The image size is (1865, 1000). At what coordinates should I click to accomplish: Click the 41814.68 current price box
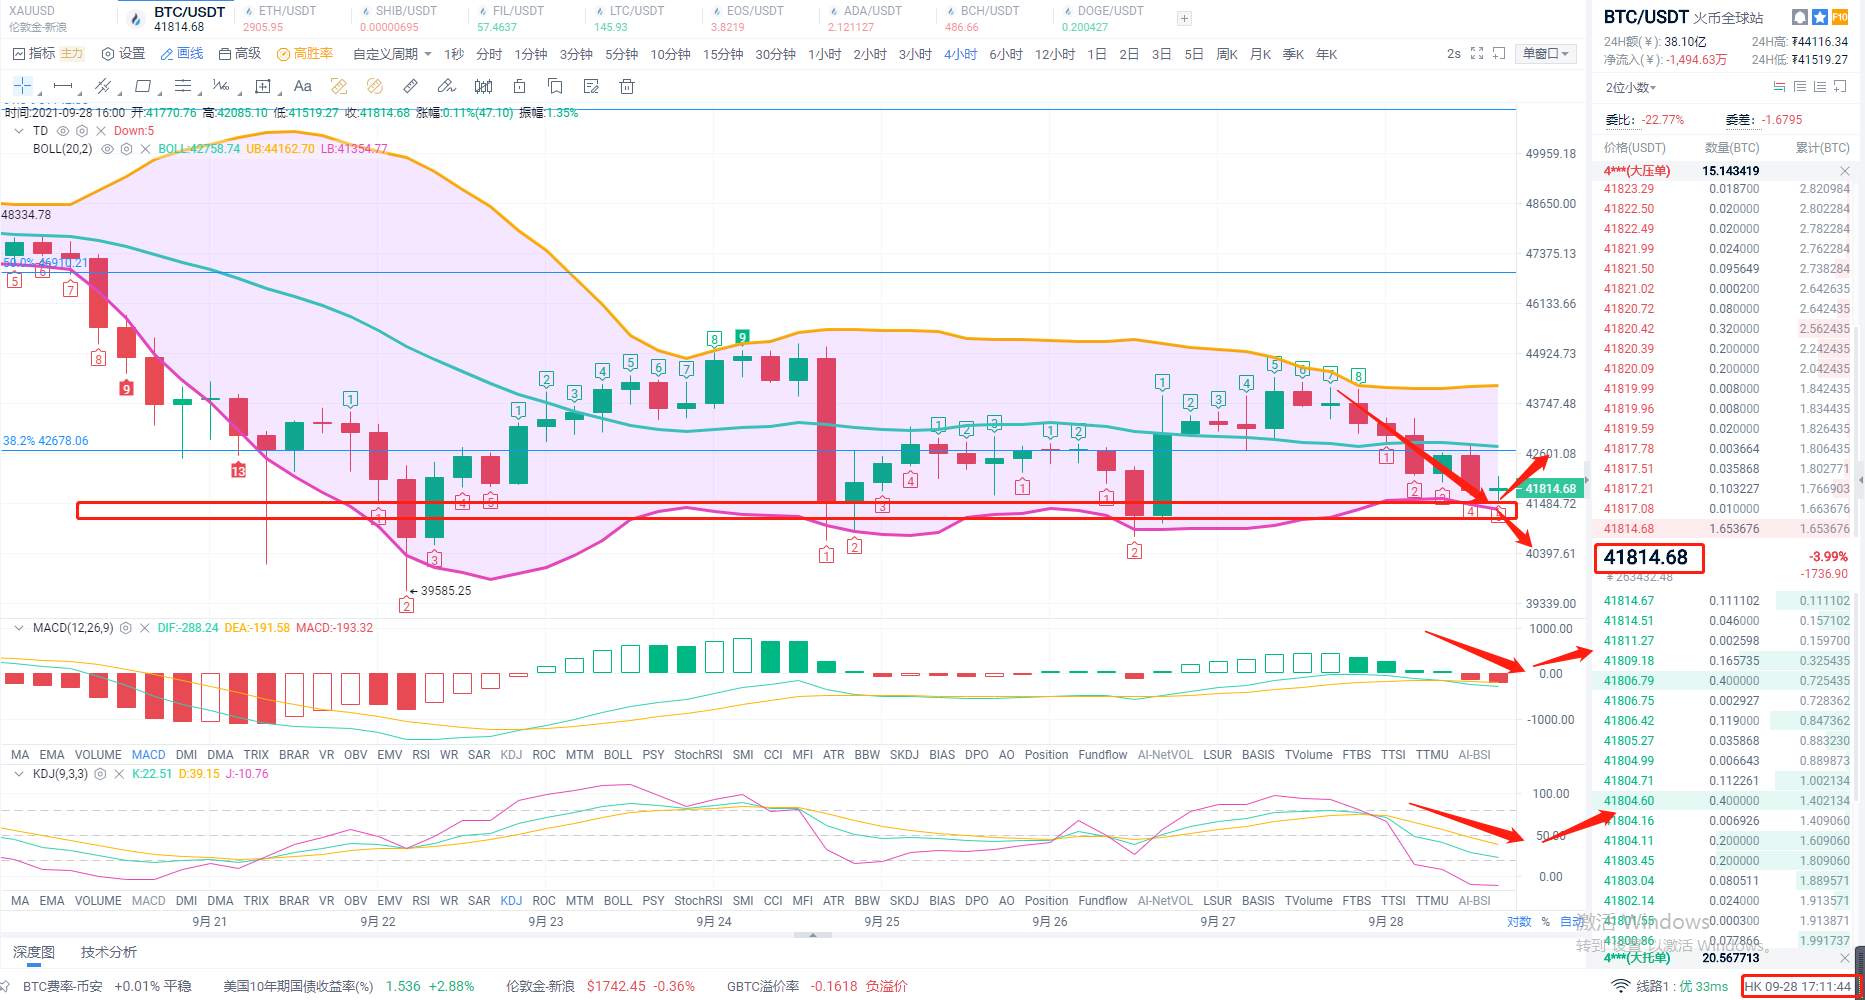1649,558
